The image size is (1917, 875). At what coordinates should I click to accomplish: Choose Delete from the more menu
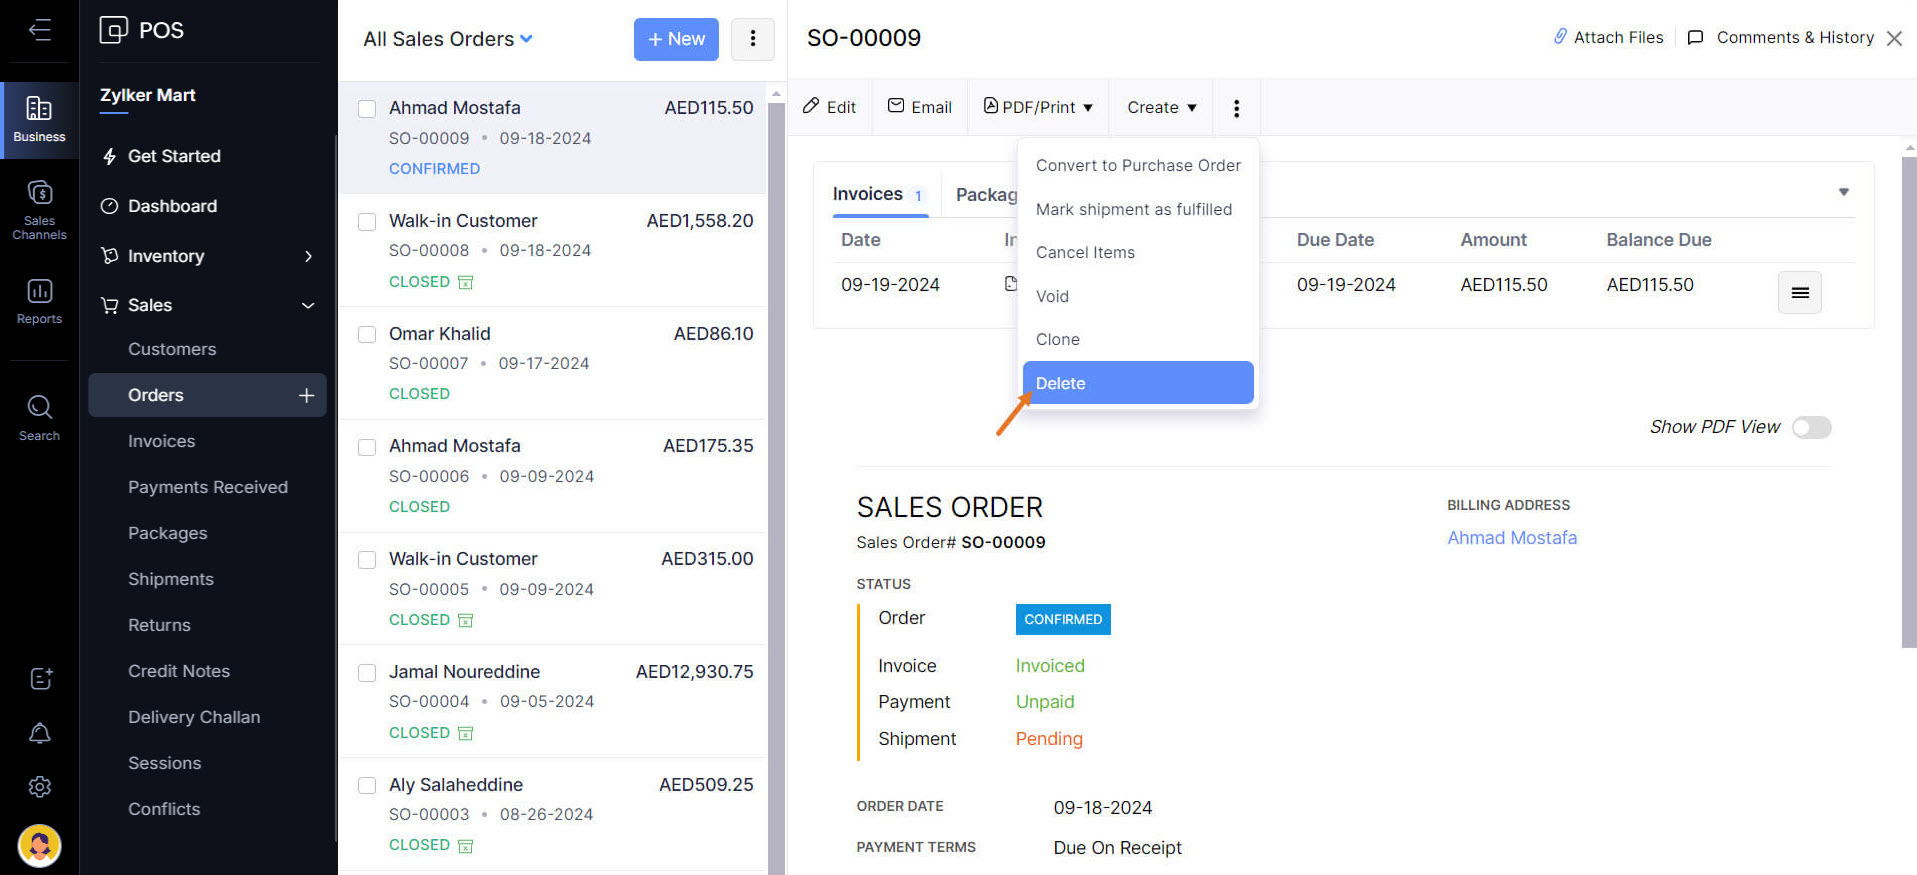[1137, 383]
